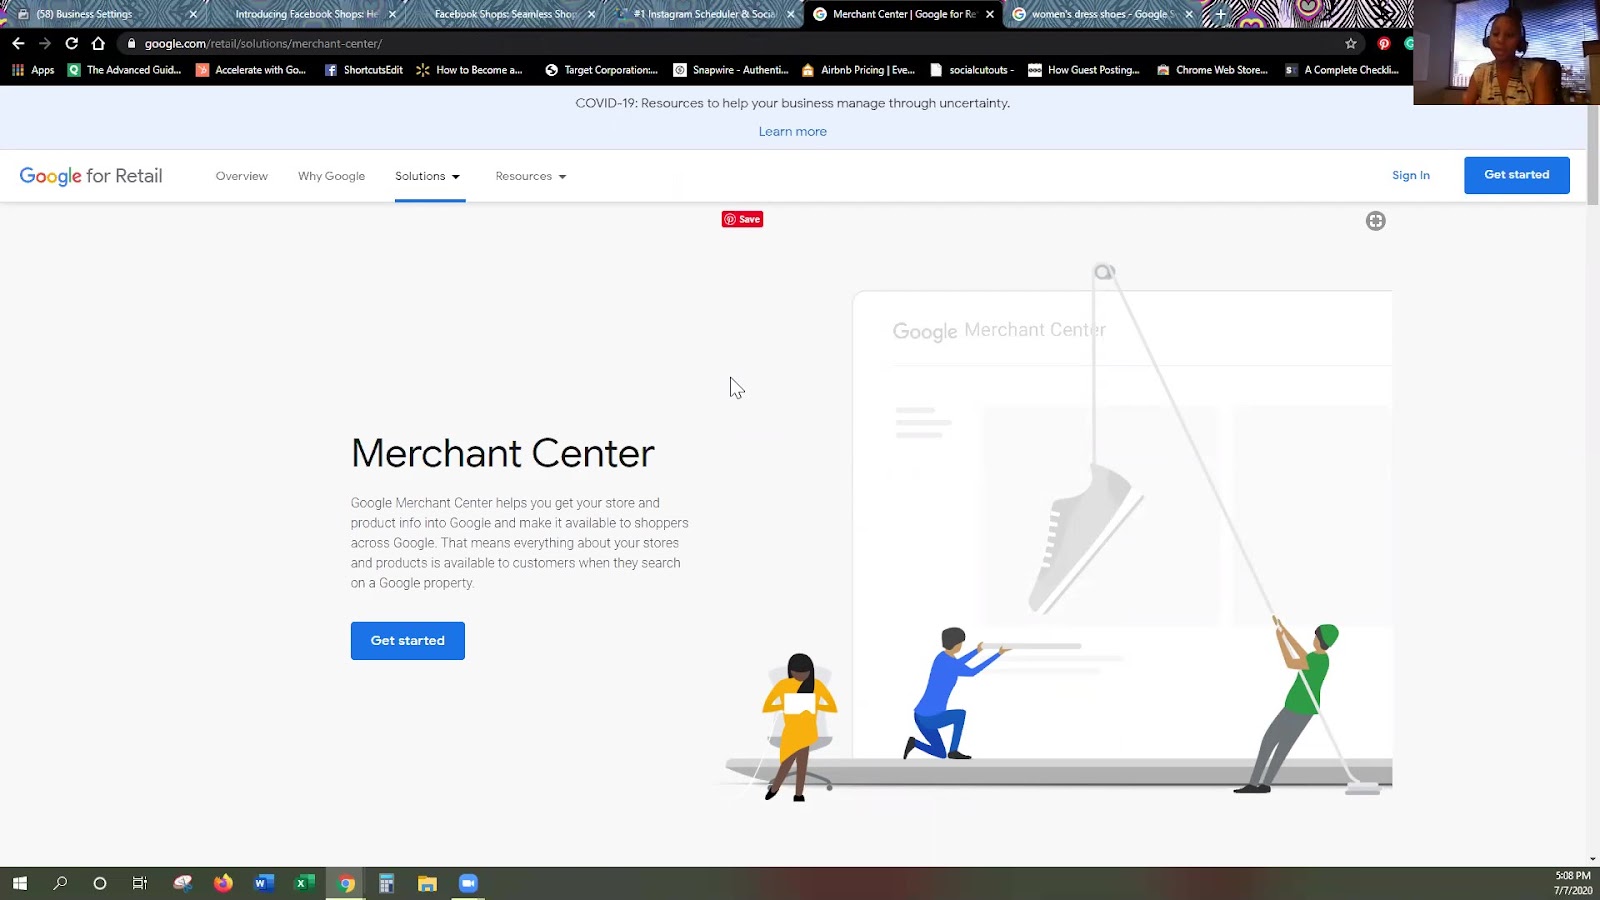Click the page vertical scrollbar
Screen dimensions: 1600x900
1593,155
